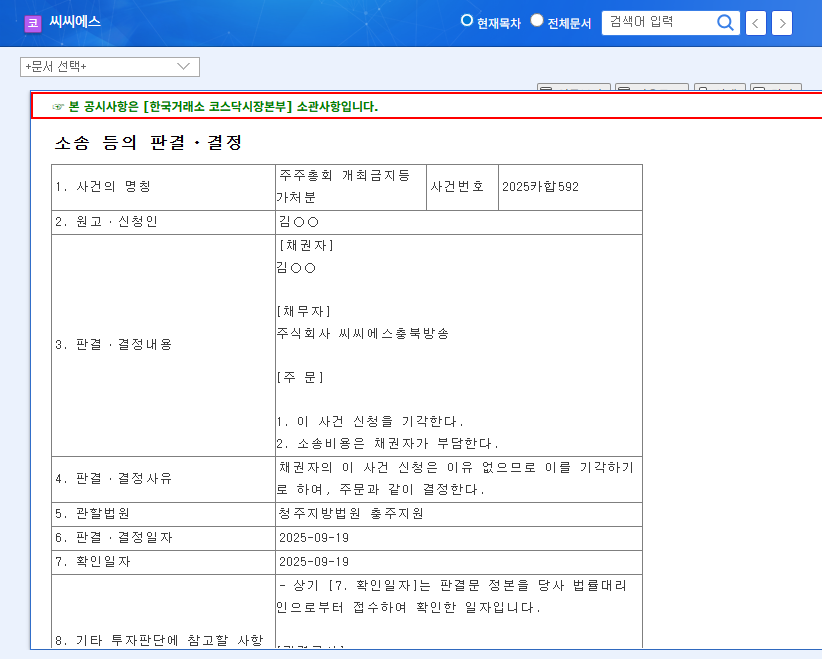Go to previous search result arrow
Viewport: 822px width, 659px height.
pyautogui.click(x=755, y=23)
